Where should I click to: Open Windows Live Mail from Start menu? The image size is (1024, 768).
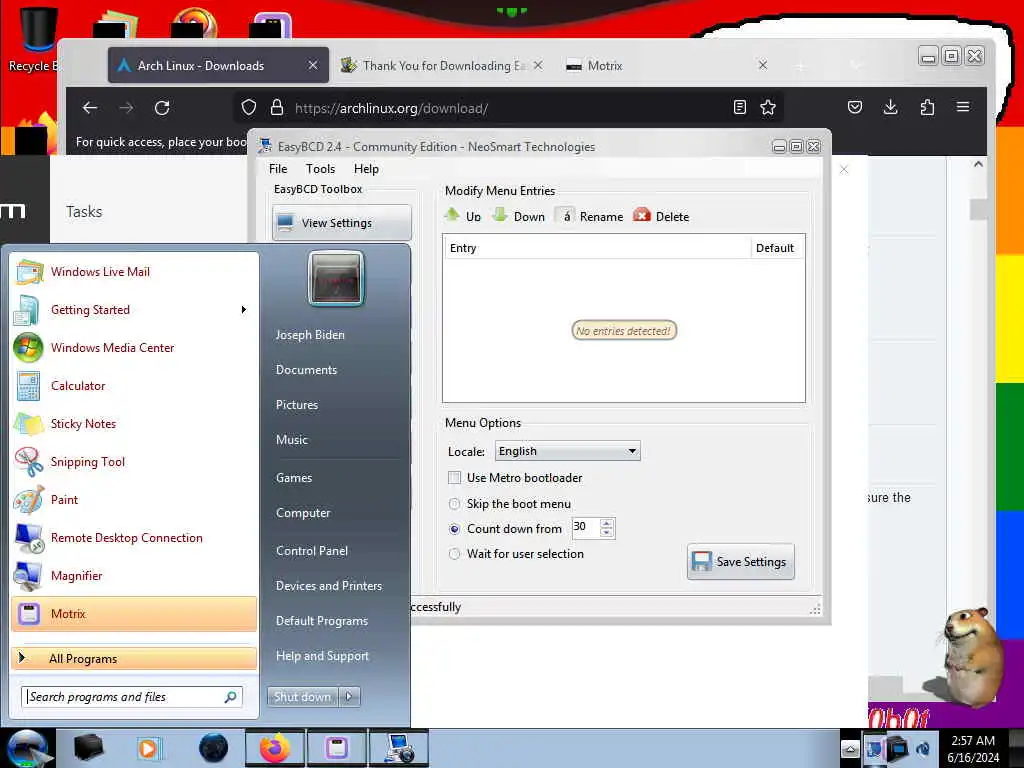134,272
